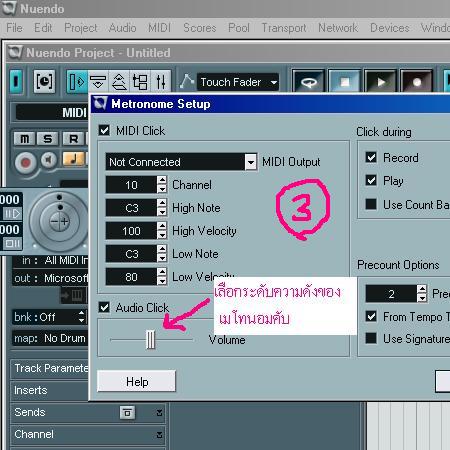
Task: Toggle the Record click checkbox
Action: tap(371, 157)
